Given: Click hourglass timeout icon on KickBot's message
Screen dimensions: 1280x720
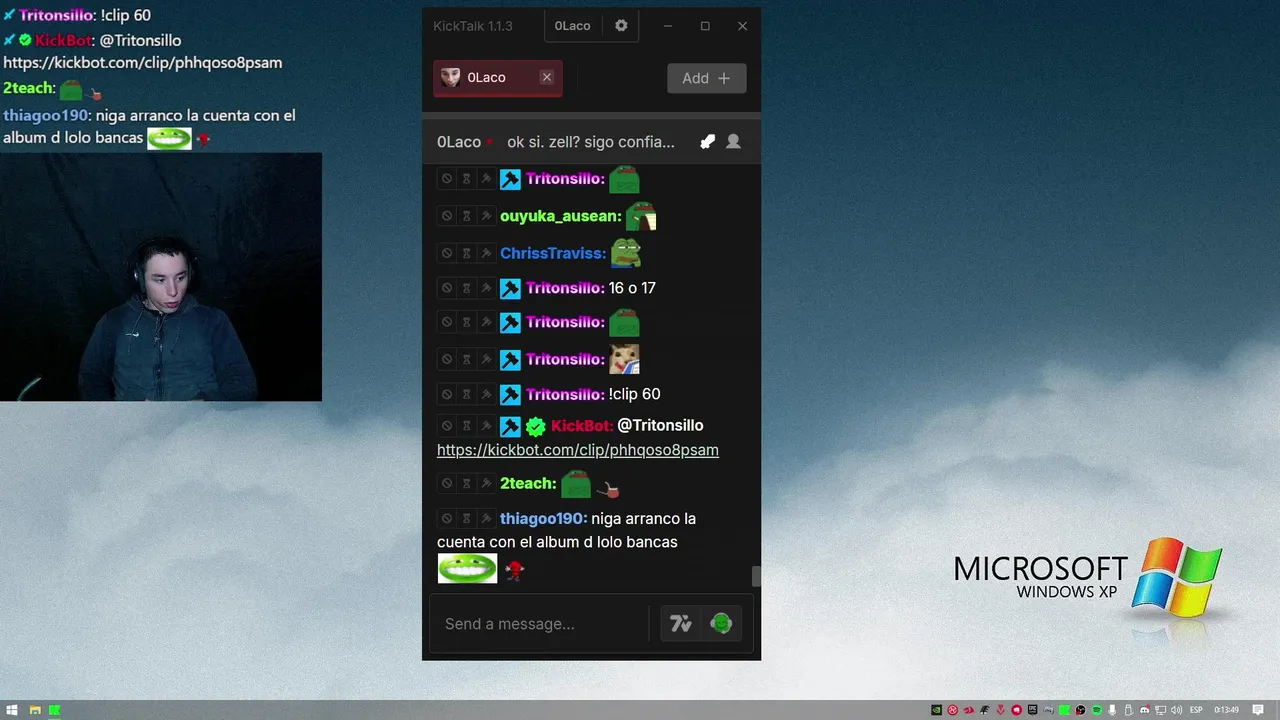Looking at the screenshot, I should [466, 426].
